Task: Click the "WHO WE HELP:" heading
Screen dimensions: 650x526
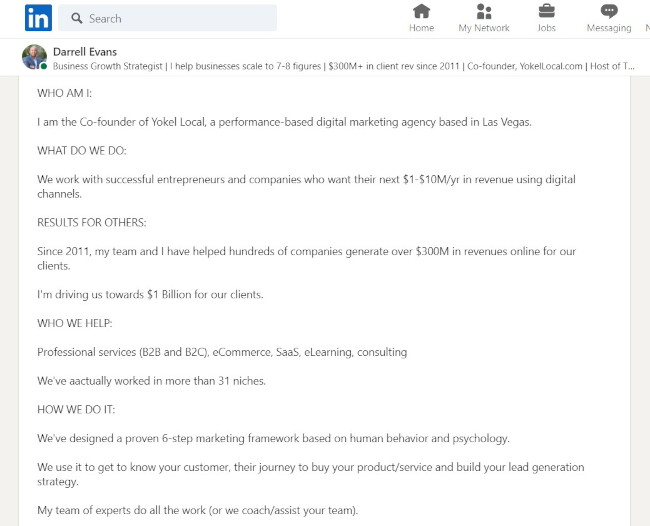Action: click(75, 323)
